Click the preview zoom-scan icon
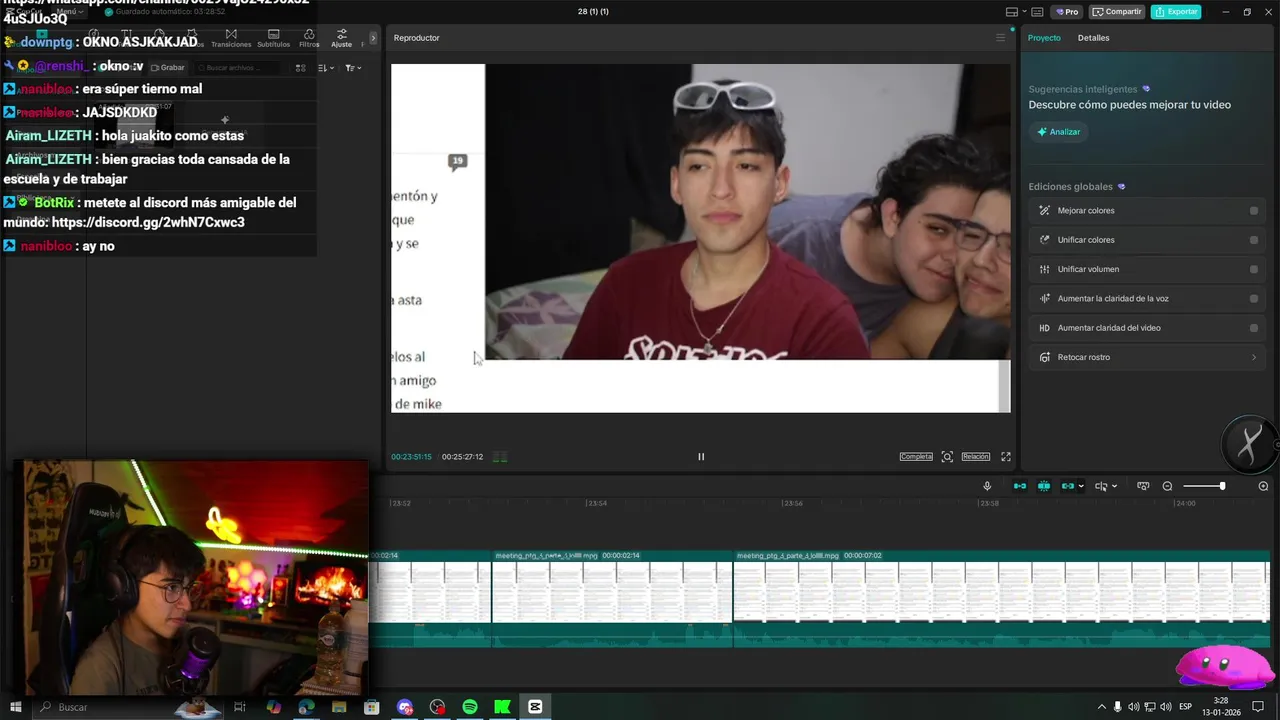 point(947,457)
